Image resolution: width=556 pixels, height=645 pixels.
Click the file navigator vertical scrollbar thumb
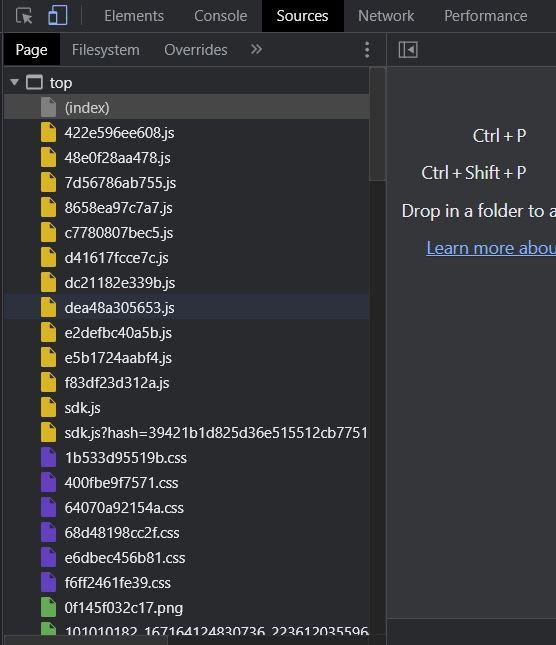tap(377, 124)
